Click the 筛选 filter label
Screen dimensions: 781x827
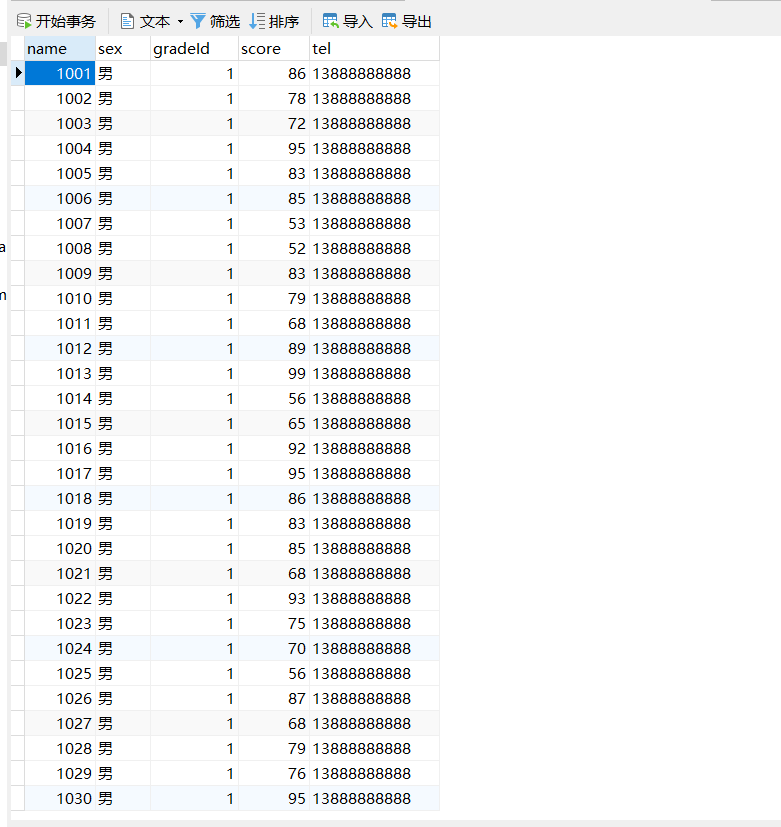[x=225, y=22]
